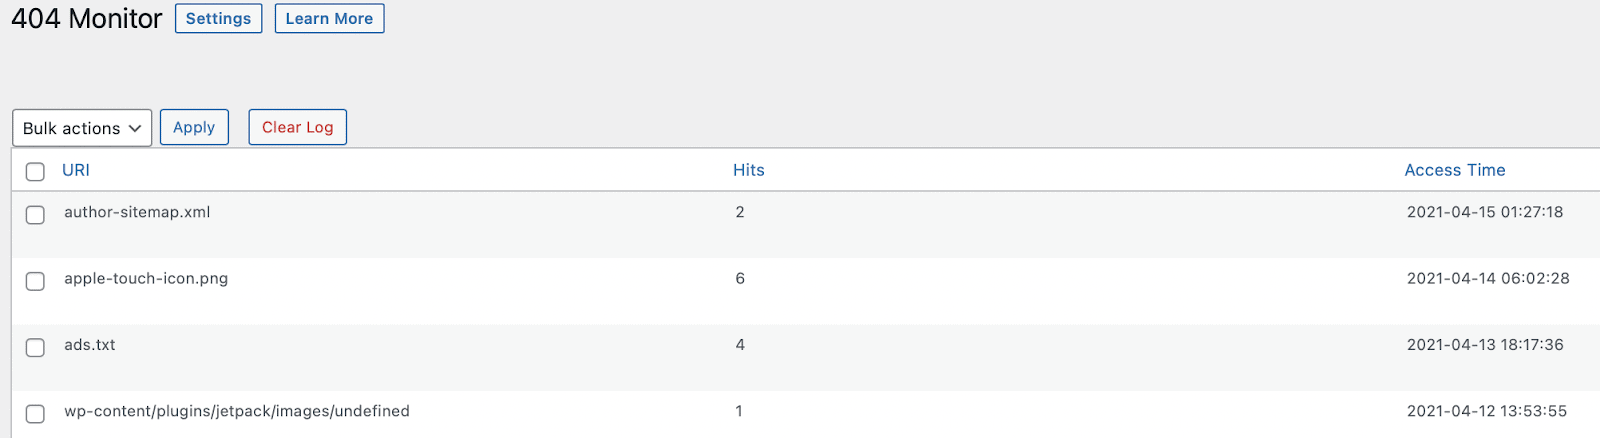This screenshot has height=438, width=1600.
Task: Open 404 Monitor Settings
Action: pos(218,18)
